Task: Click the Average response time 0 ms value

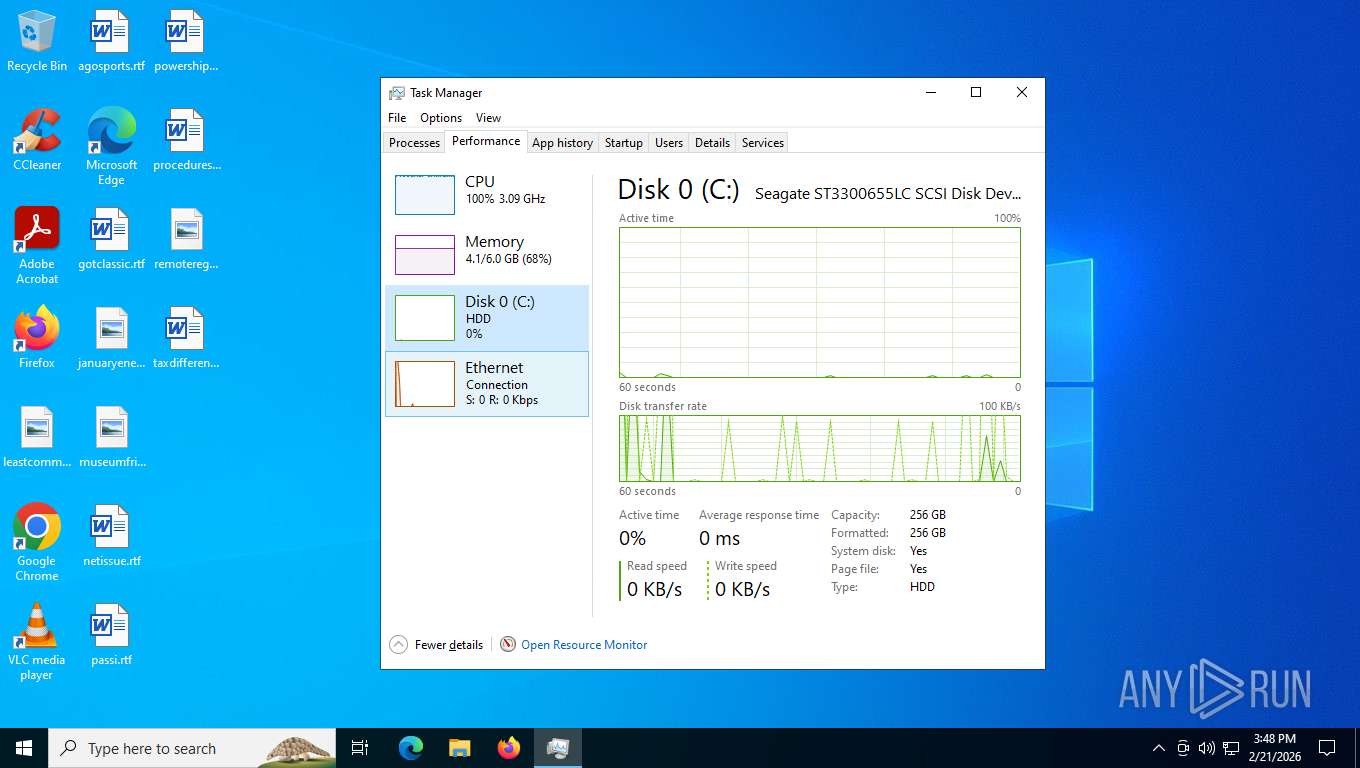Action: pos(720,538)
